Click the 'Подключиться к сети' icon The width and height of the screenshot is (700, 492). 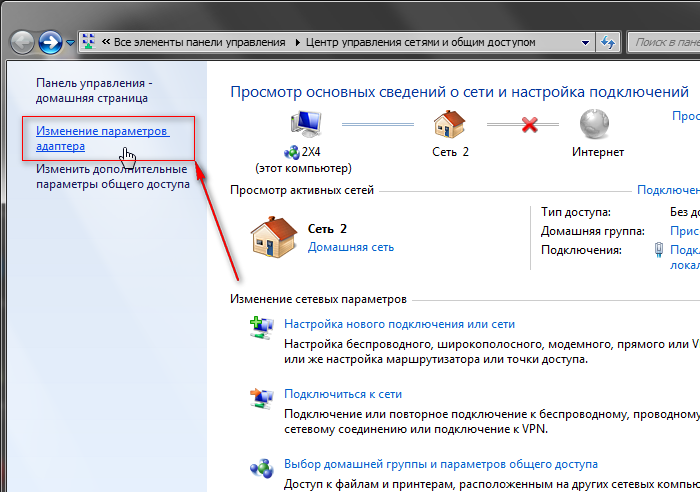click(x=262, y=398)
